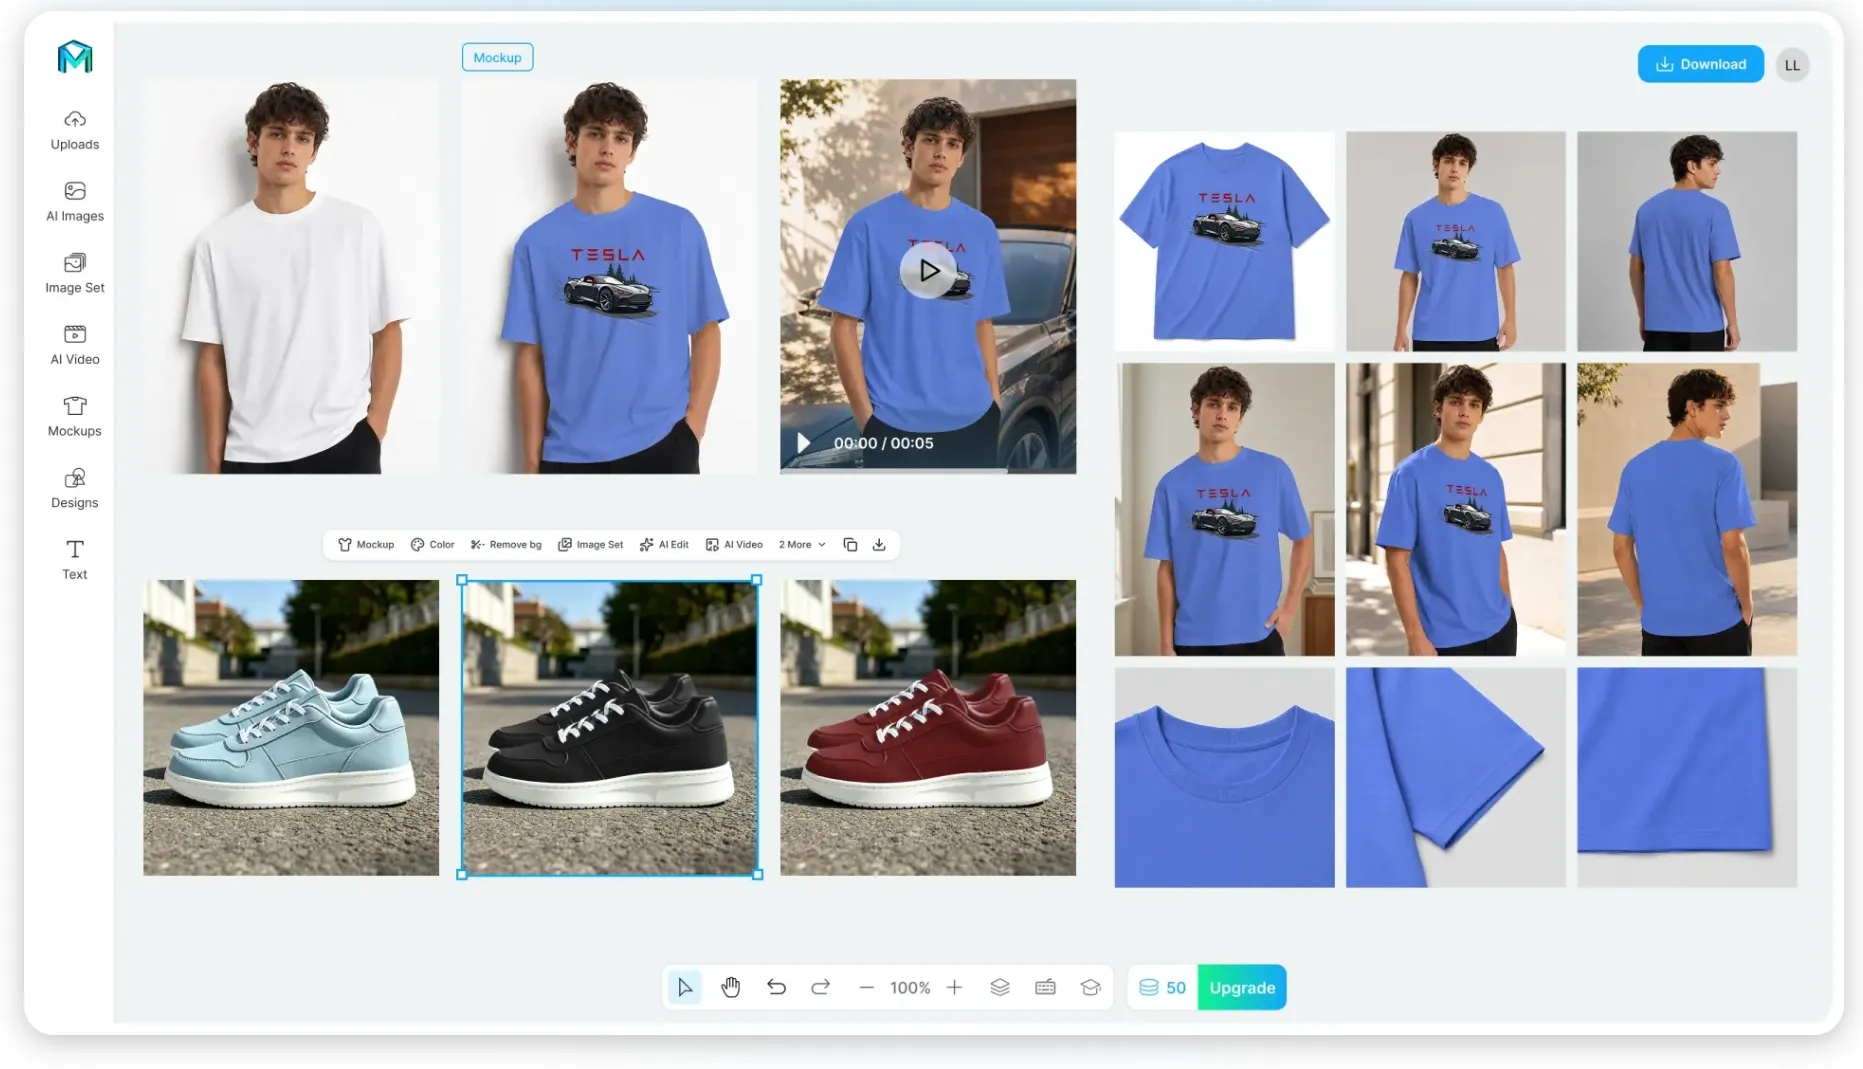Open the Uploads panel
The width and height of the screenshot is (1863, 1069).
75,130
